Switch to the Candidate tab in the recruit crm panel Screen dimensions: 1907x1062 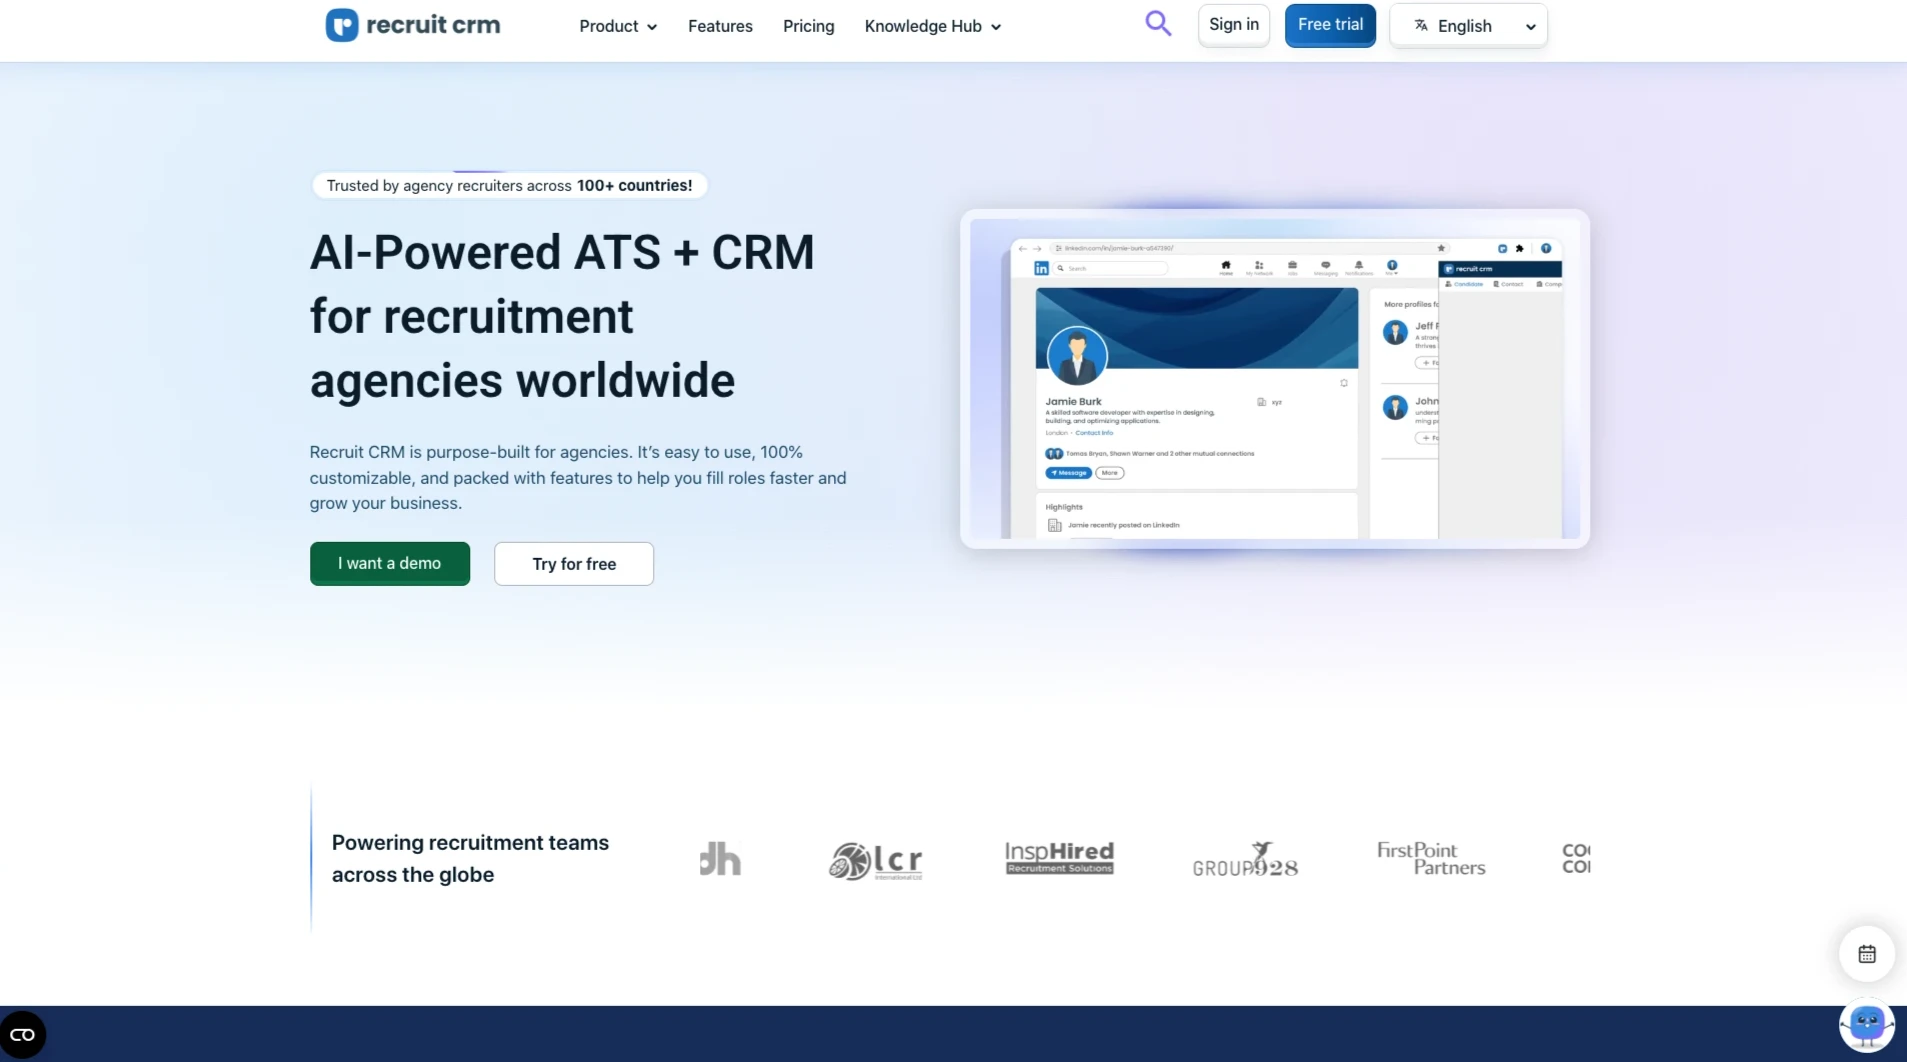[1468, 284]
